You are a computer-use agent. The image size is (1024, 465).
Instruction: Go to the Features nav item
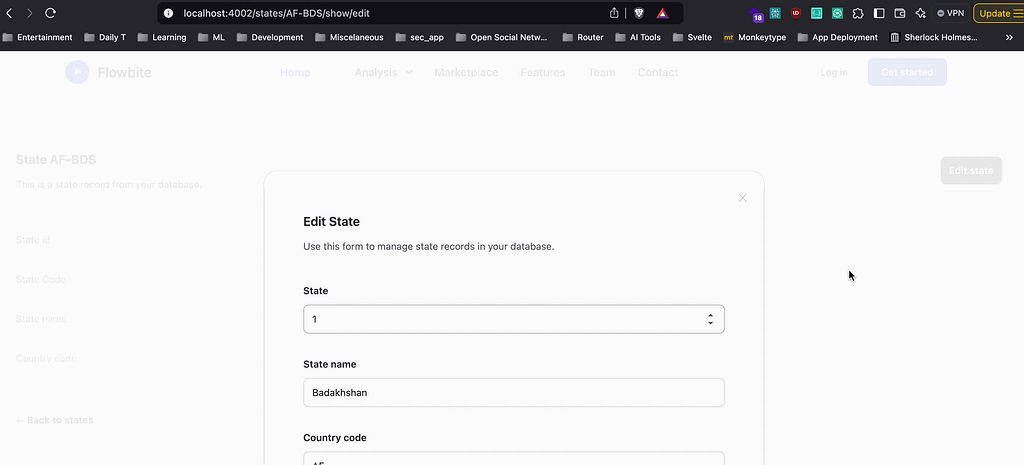click(x=542, y=72)
